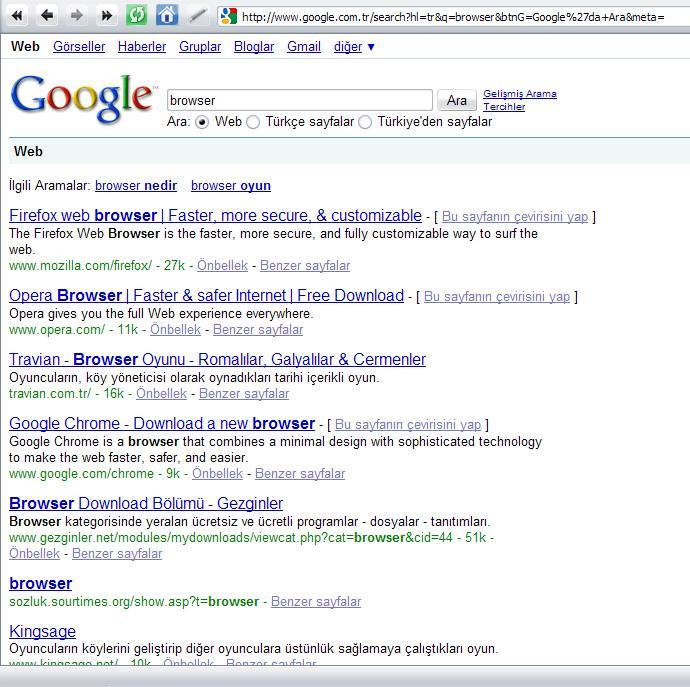Screen dimensions: 690x687
Task: Click the www.mozilla.com/firefox/ green URL text
Action: pyautogui.click(x=80, y=266)
